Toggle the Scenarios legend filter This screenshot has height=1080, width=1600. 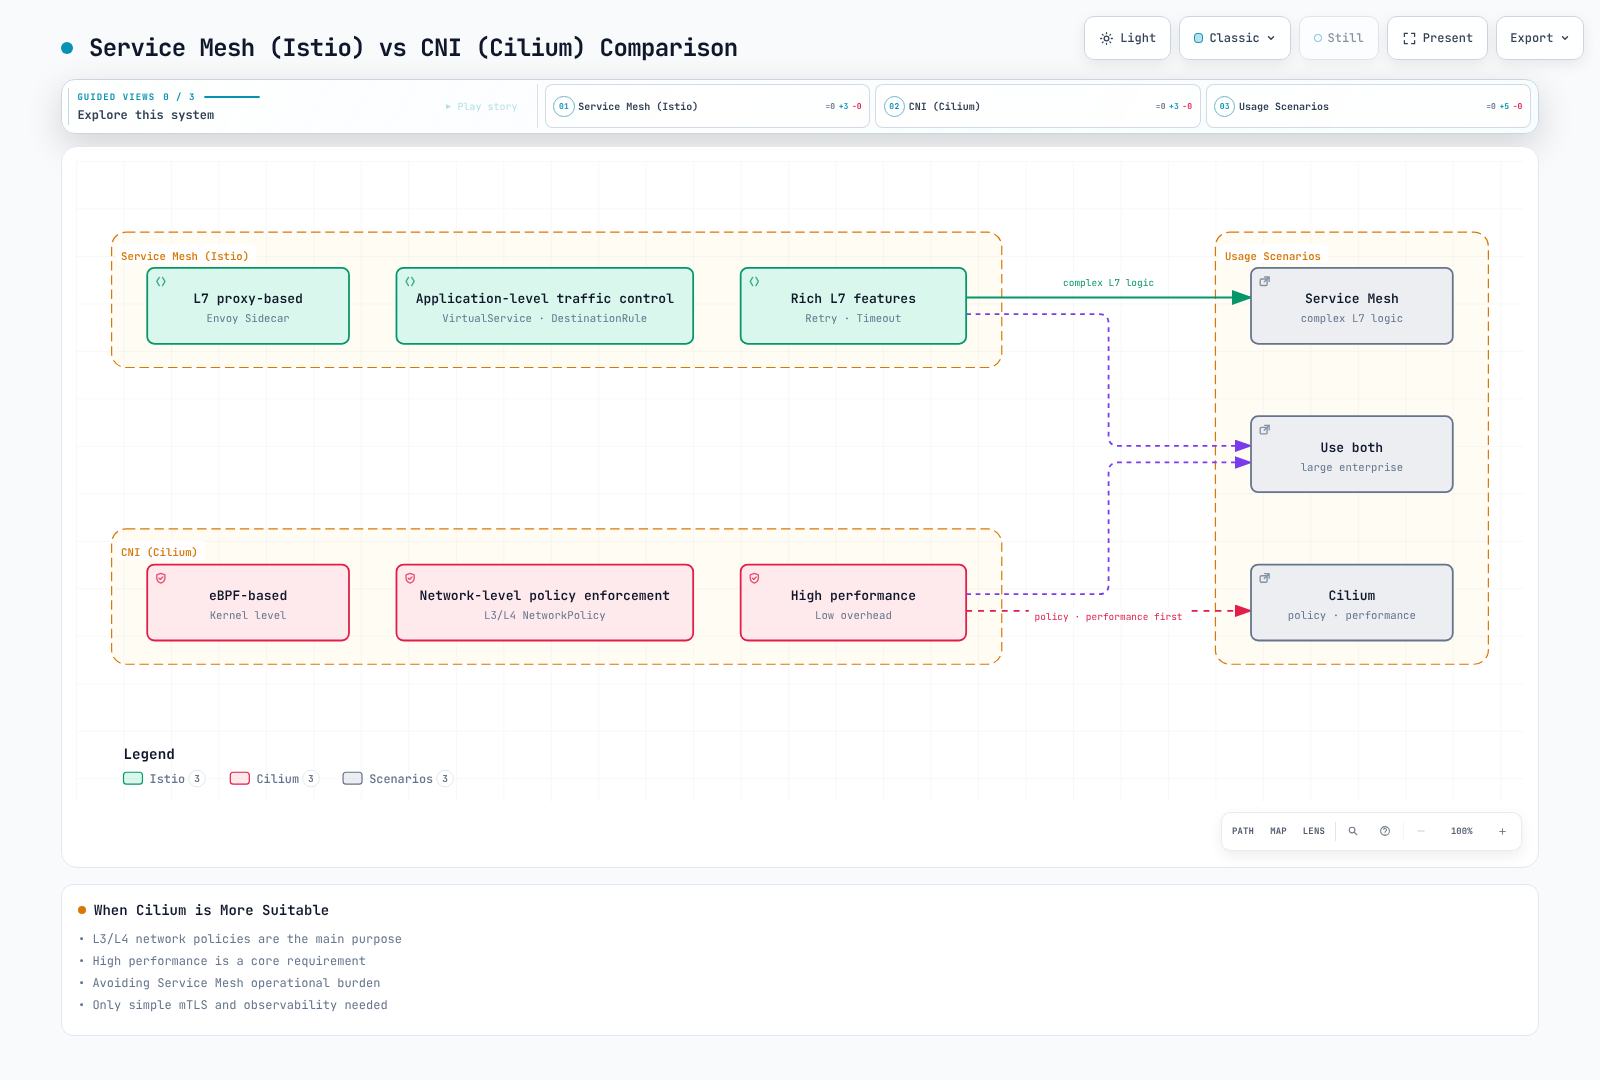click(397, 779)
